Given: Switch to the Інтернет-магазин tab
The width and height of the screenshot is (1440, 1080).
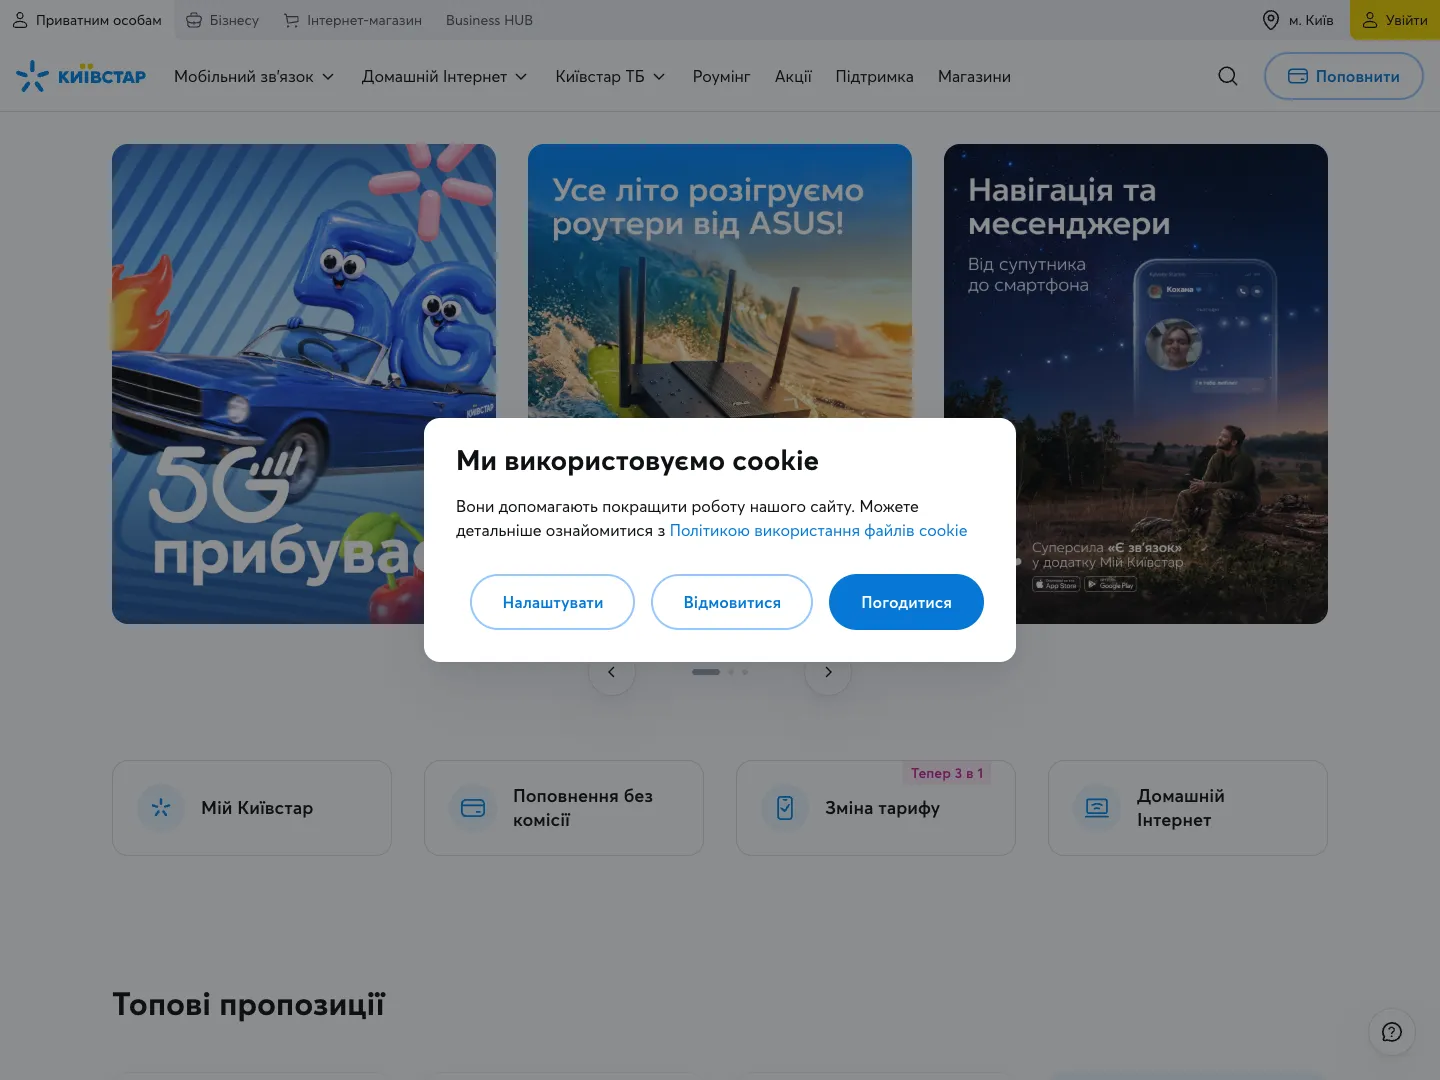Looking at the screenshot, I should 352,20.
